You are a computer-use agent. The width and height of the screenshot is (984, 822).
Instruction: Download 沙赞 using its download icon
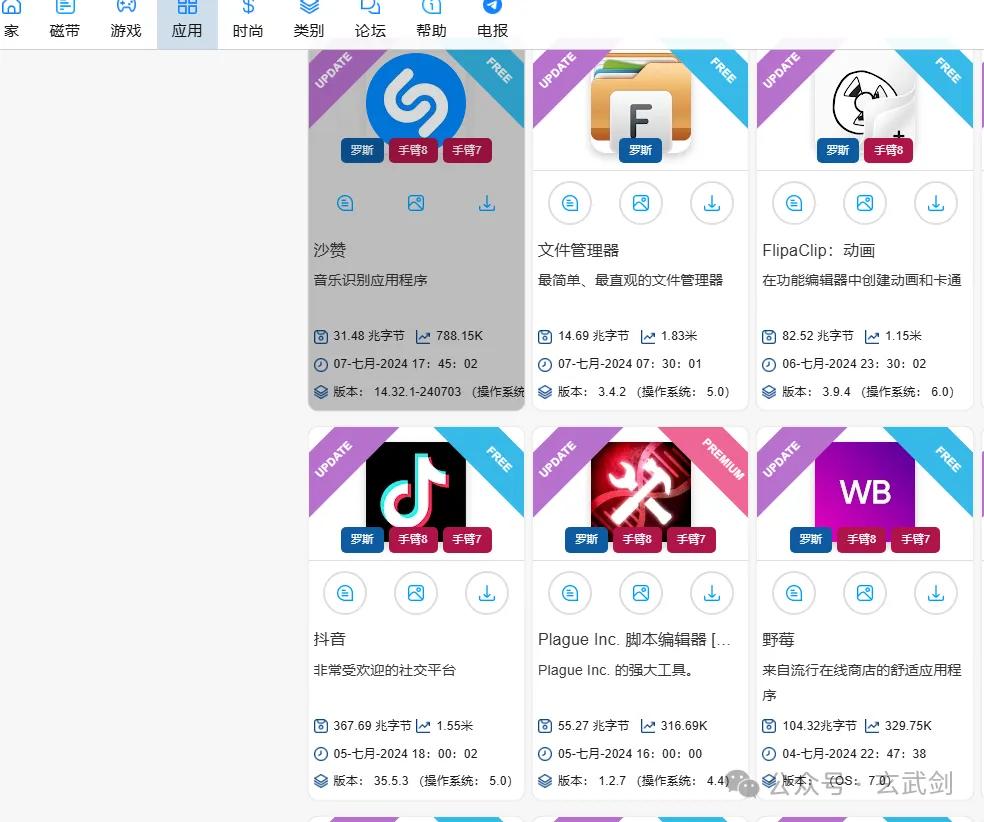[487, 203]
